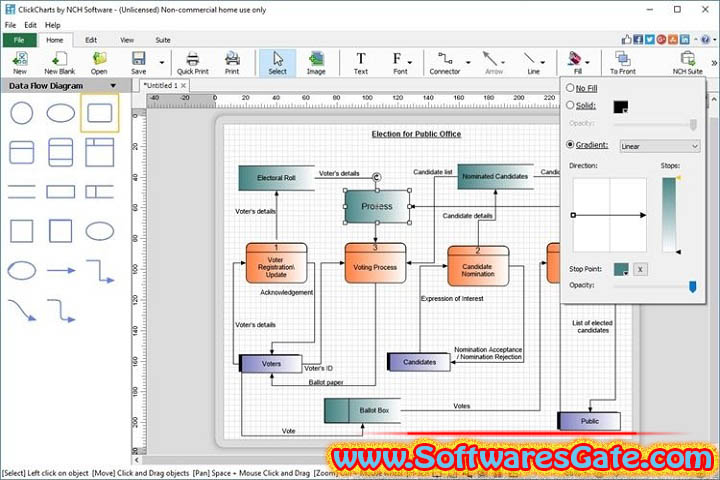Share via the LinkedIn icon
The width and height of the screenshot is (720, 480).
(685, 40)
